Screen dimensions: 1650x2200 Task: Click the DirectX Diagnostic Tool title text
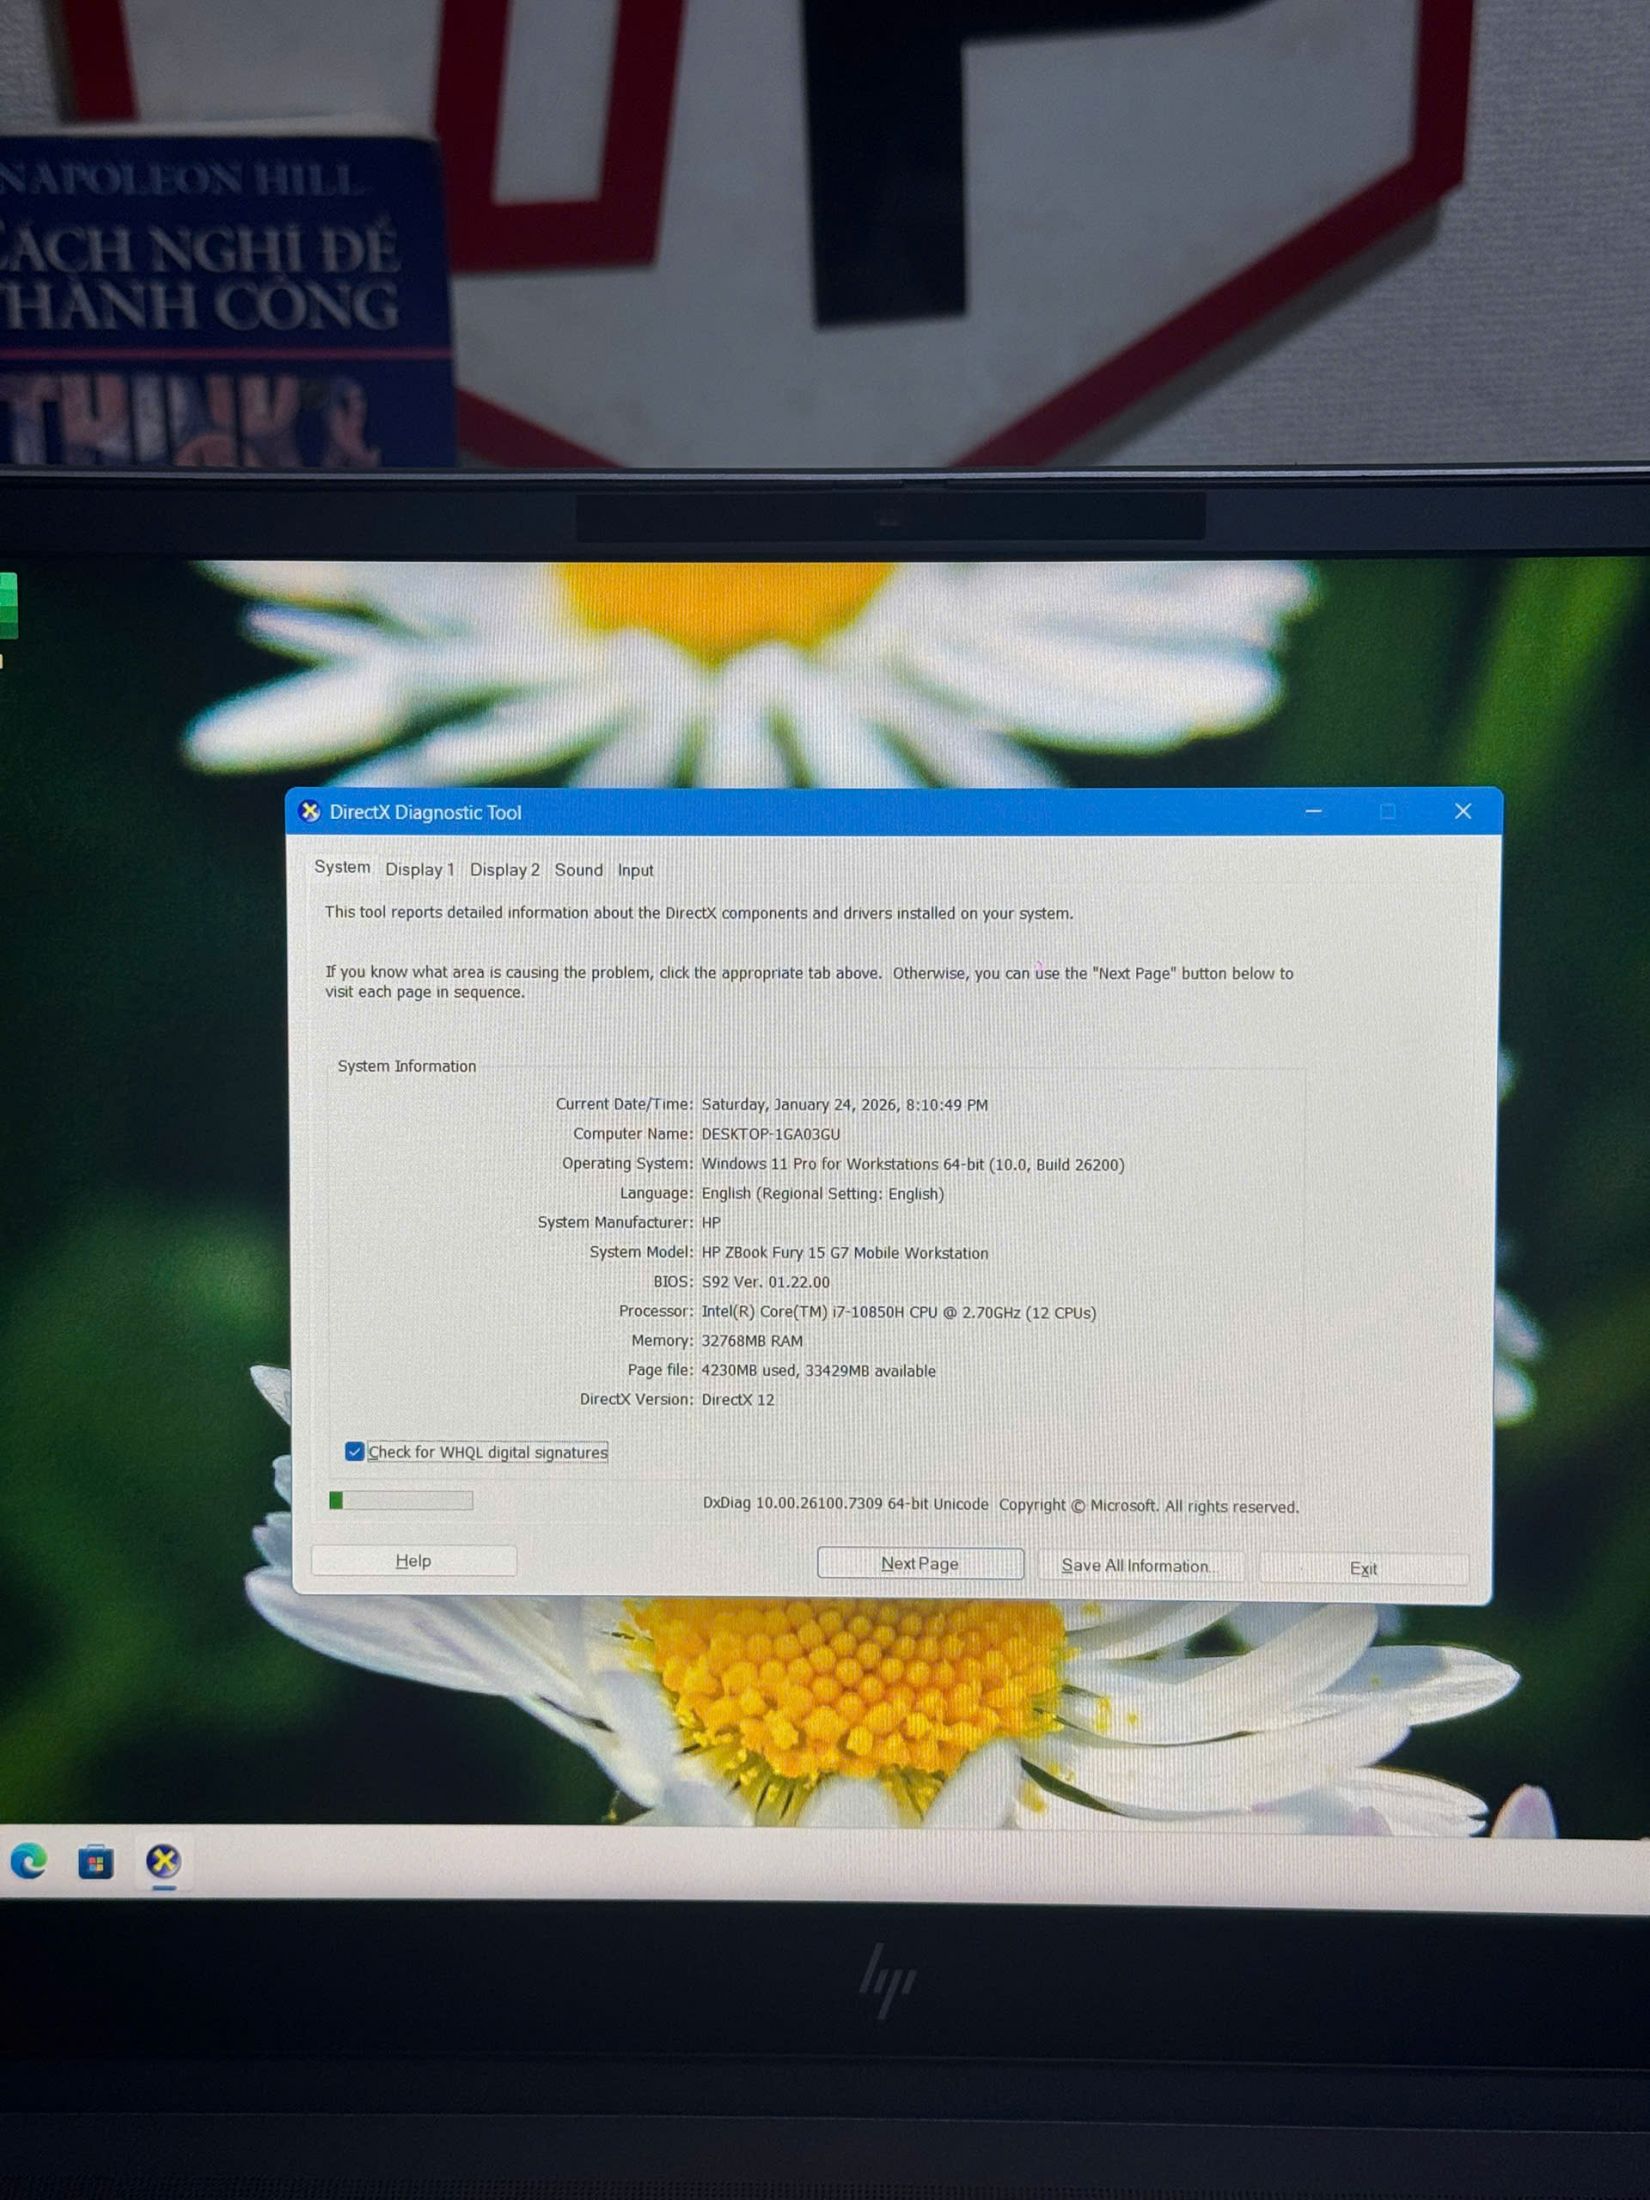point(425,812)
